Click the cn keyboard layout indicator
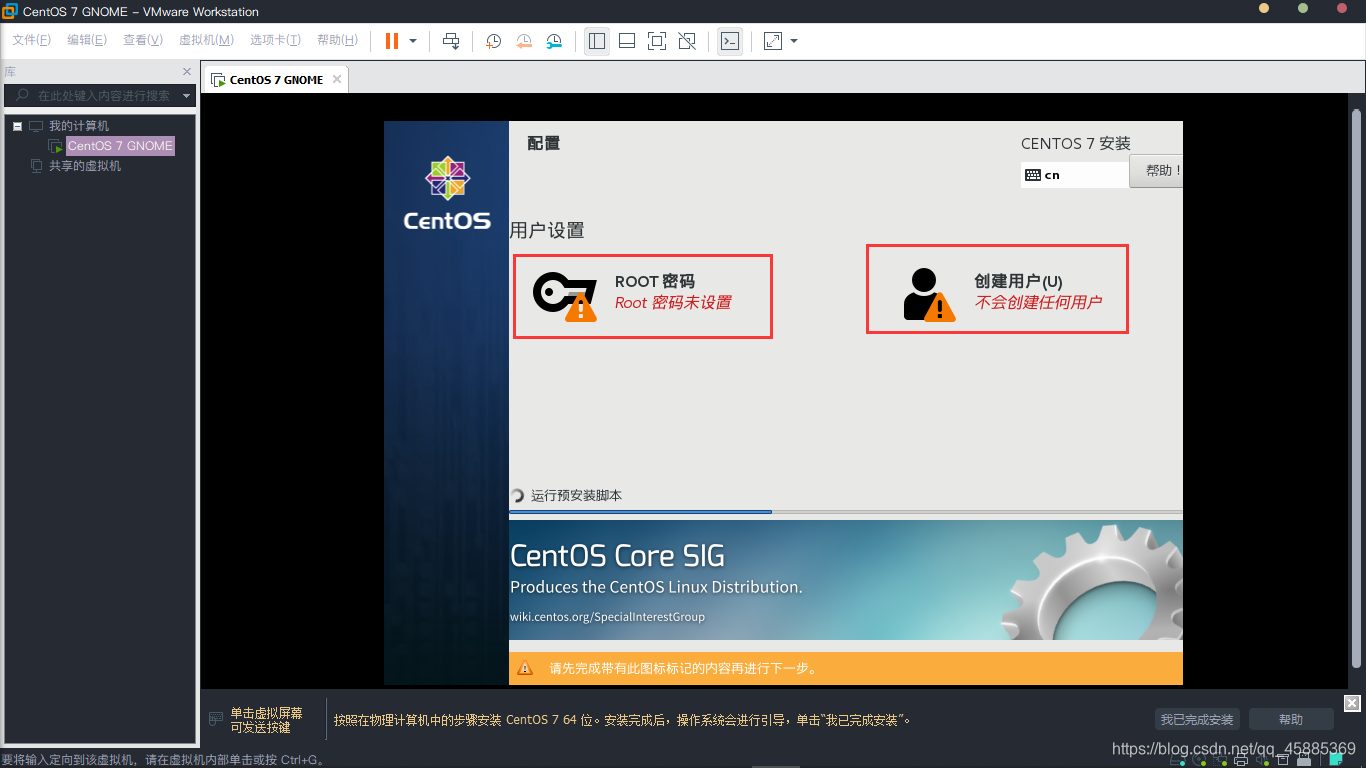This screenshot has width=1366, height=768. tap(1075, 175)
